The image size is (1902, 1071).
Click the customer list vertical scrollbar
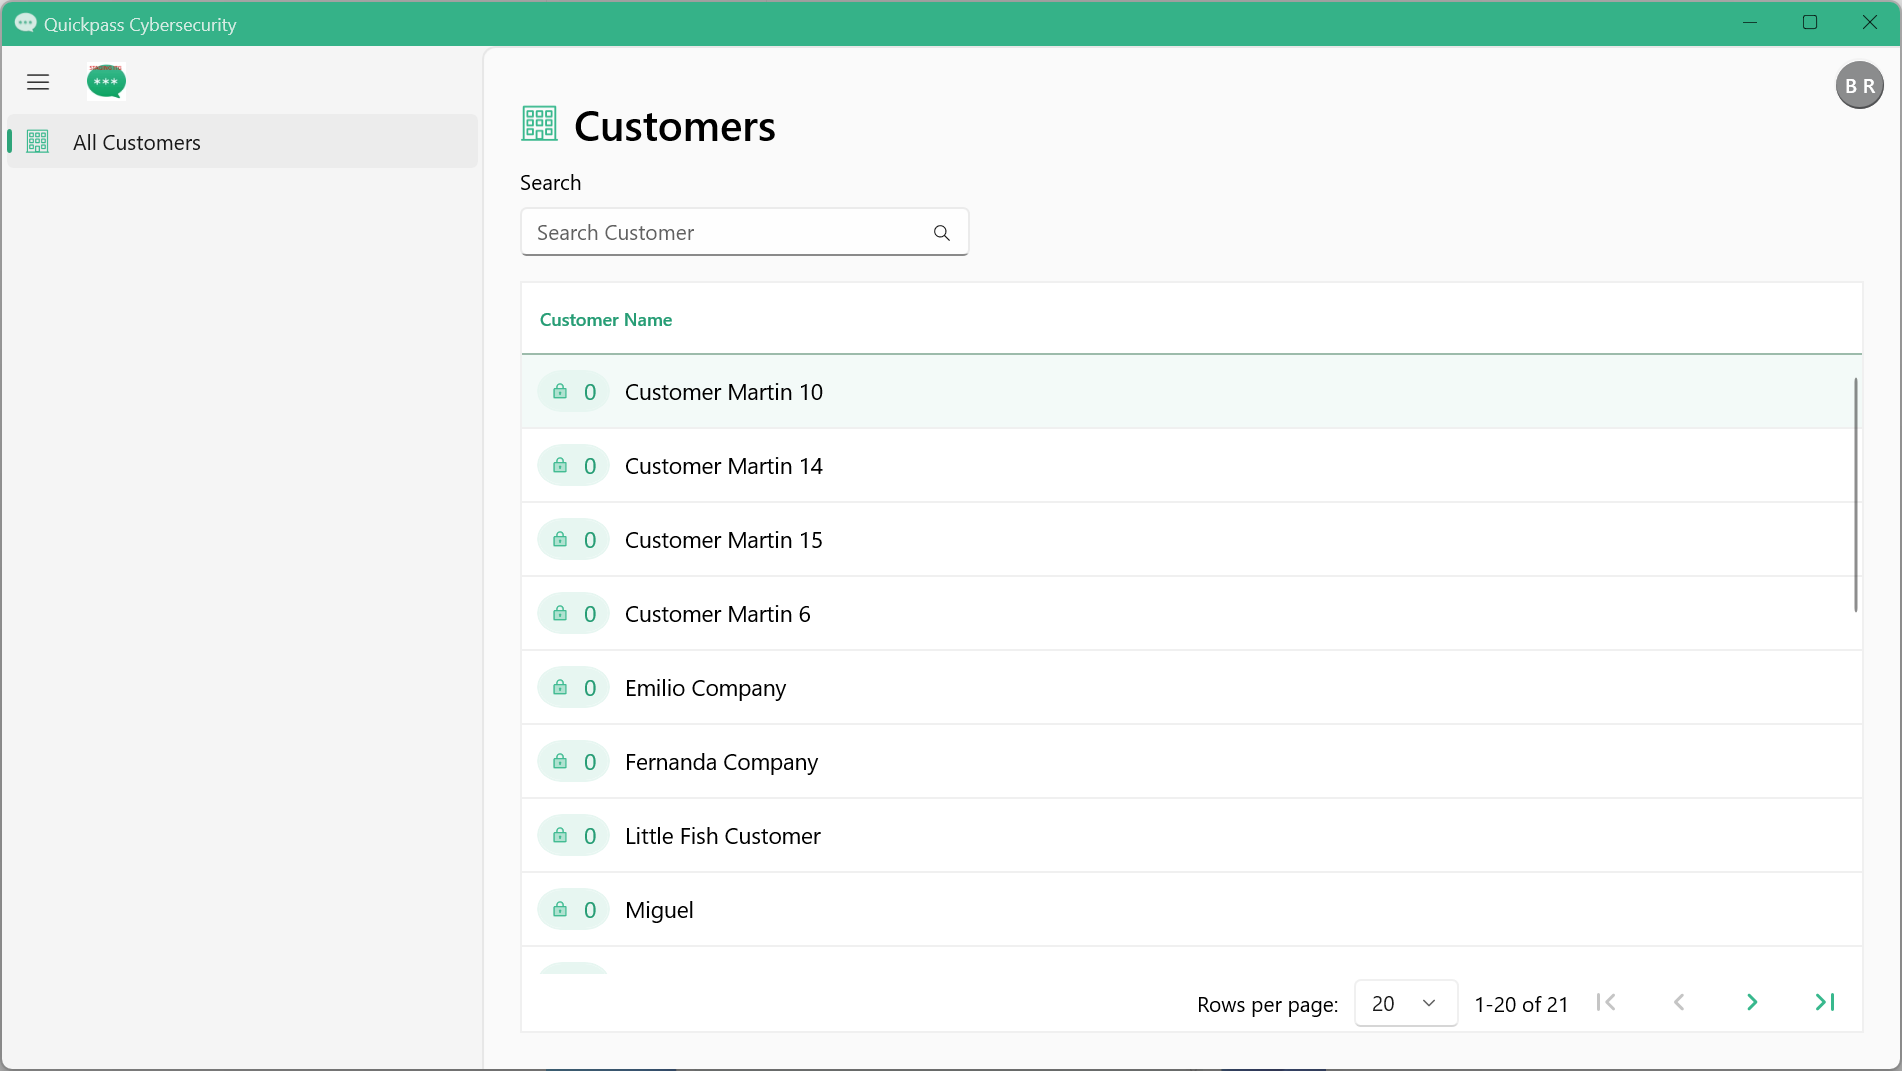click(1855, 495)
